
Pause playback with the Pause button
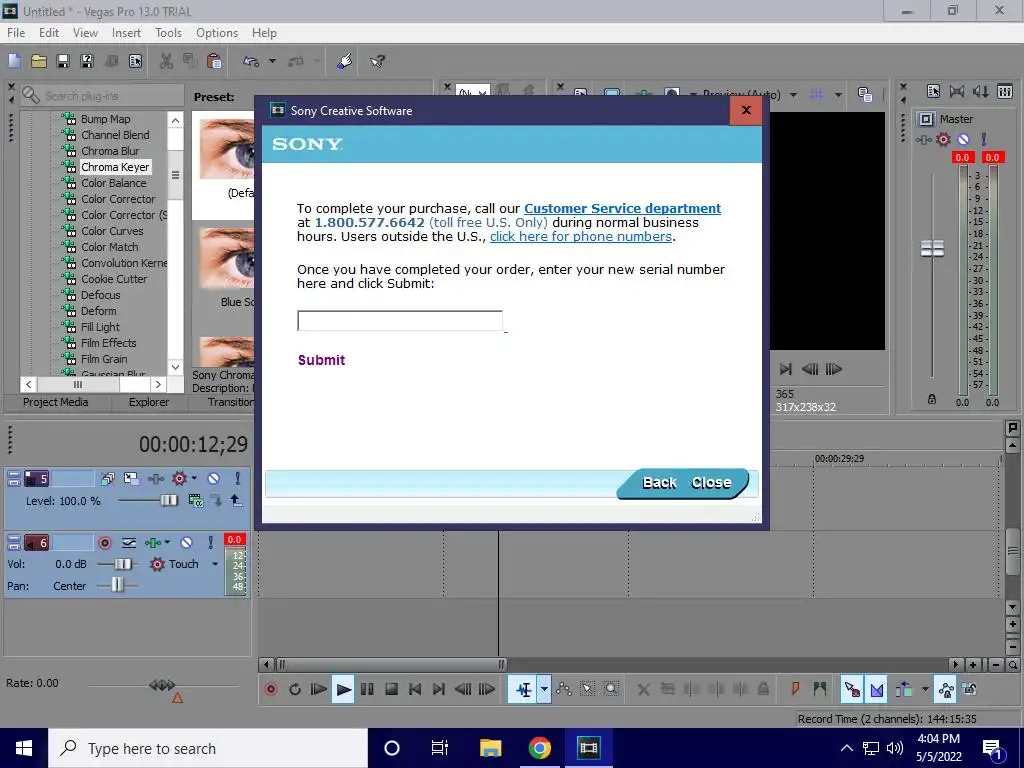367,689
